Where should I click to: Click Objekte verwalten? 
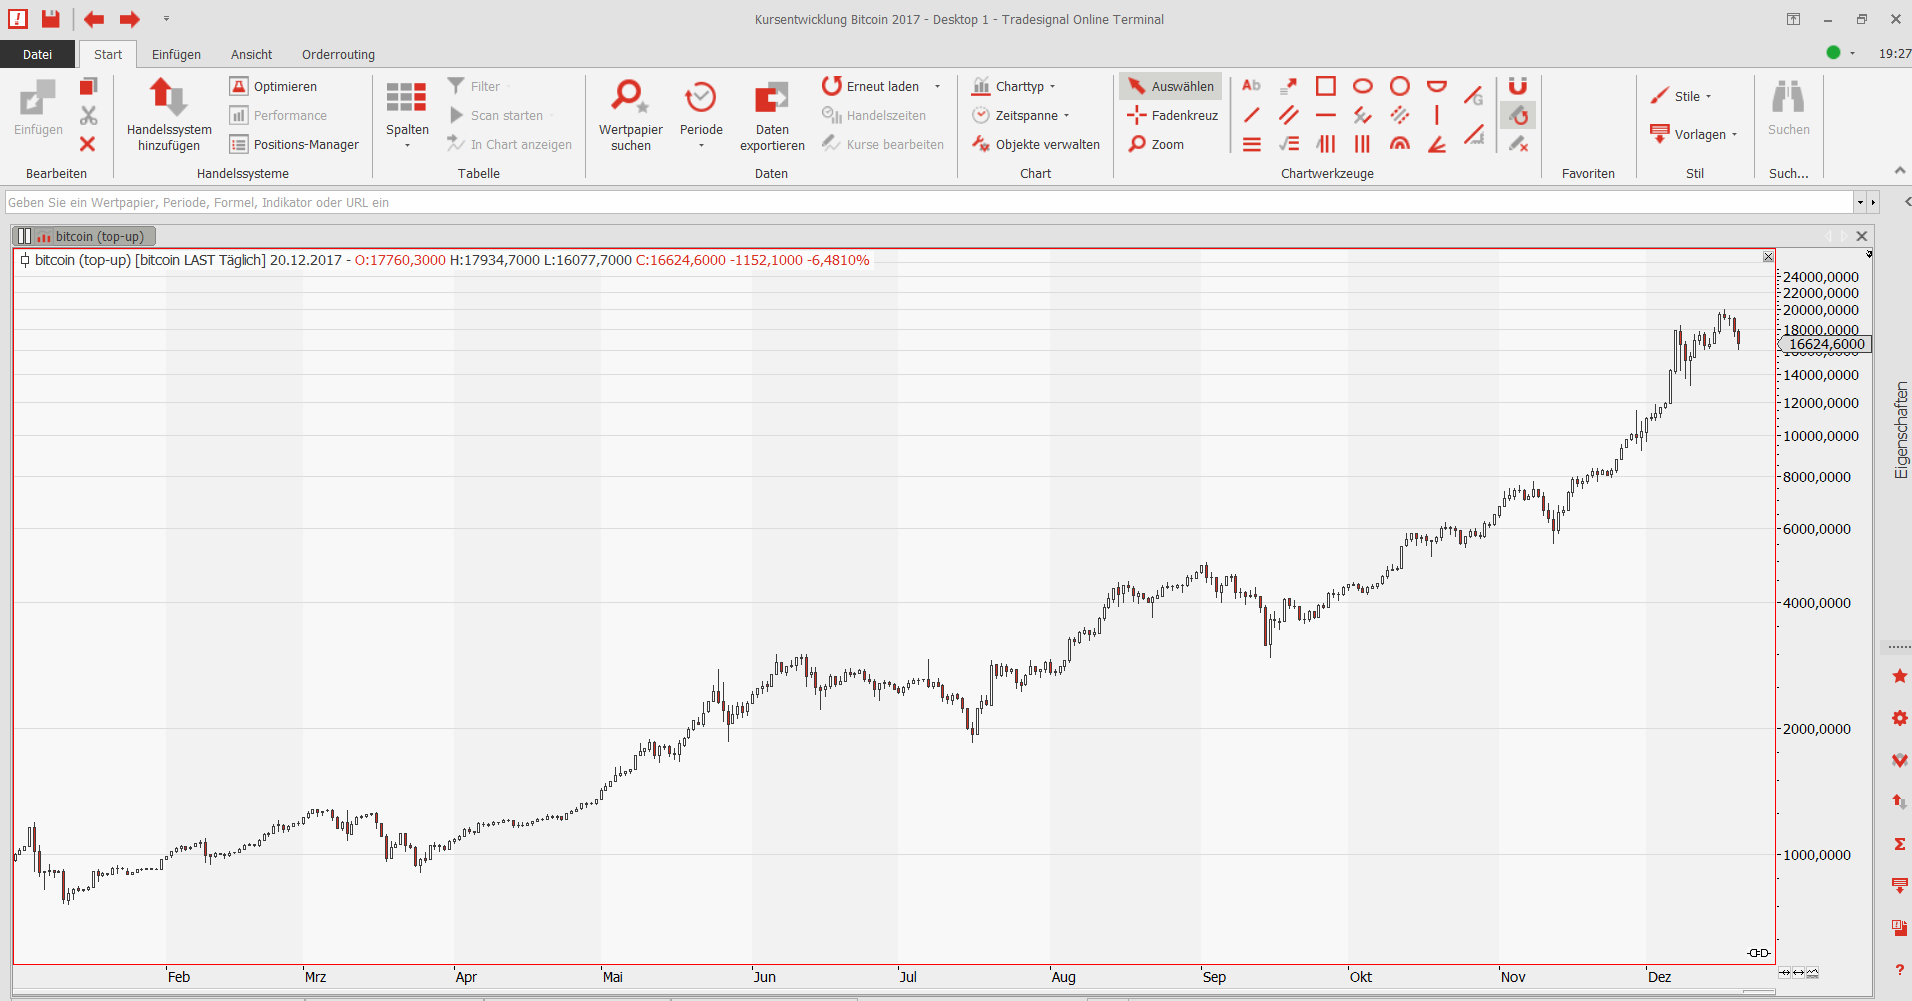1036,144
